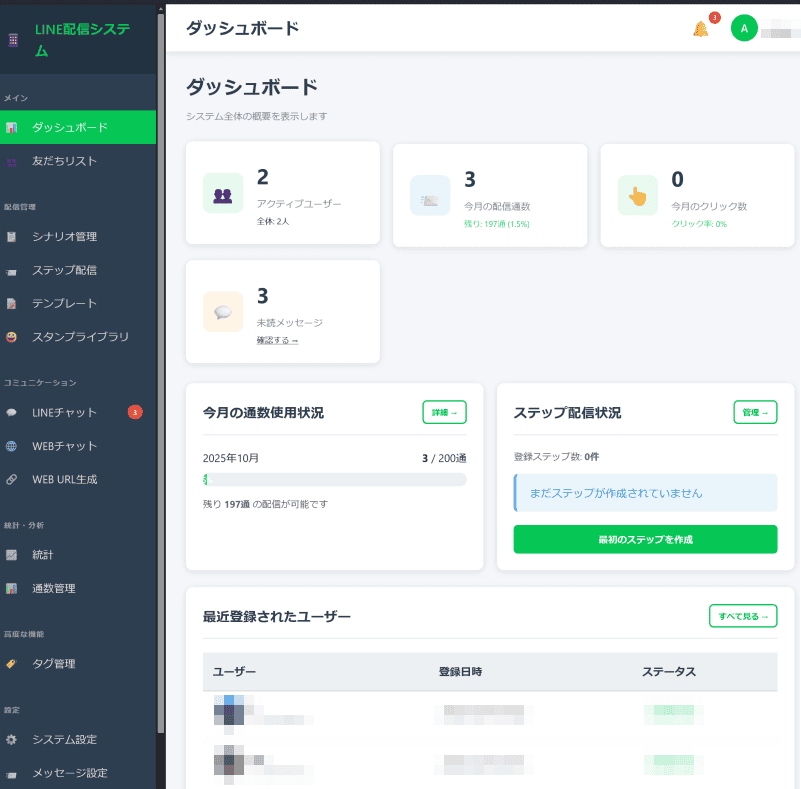Click the active users people icon

223,194
